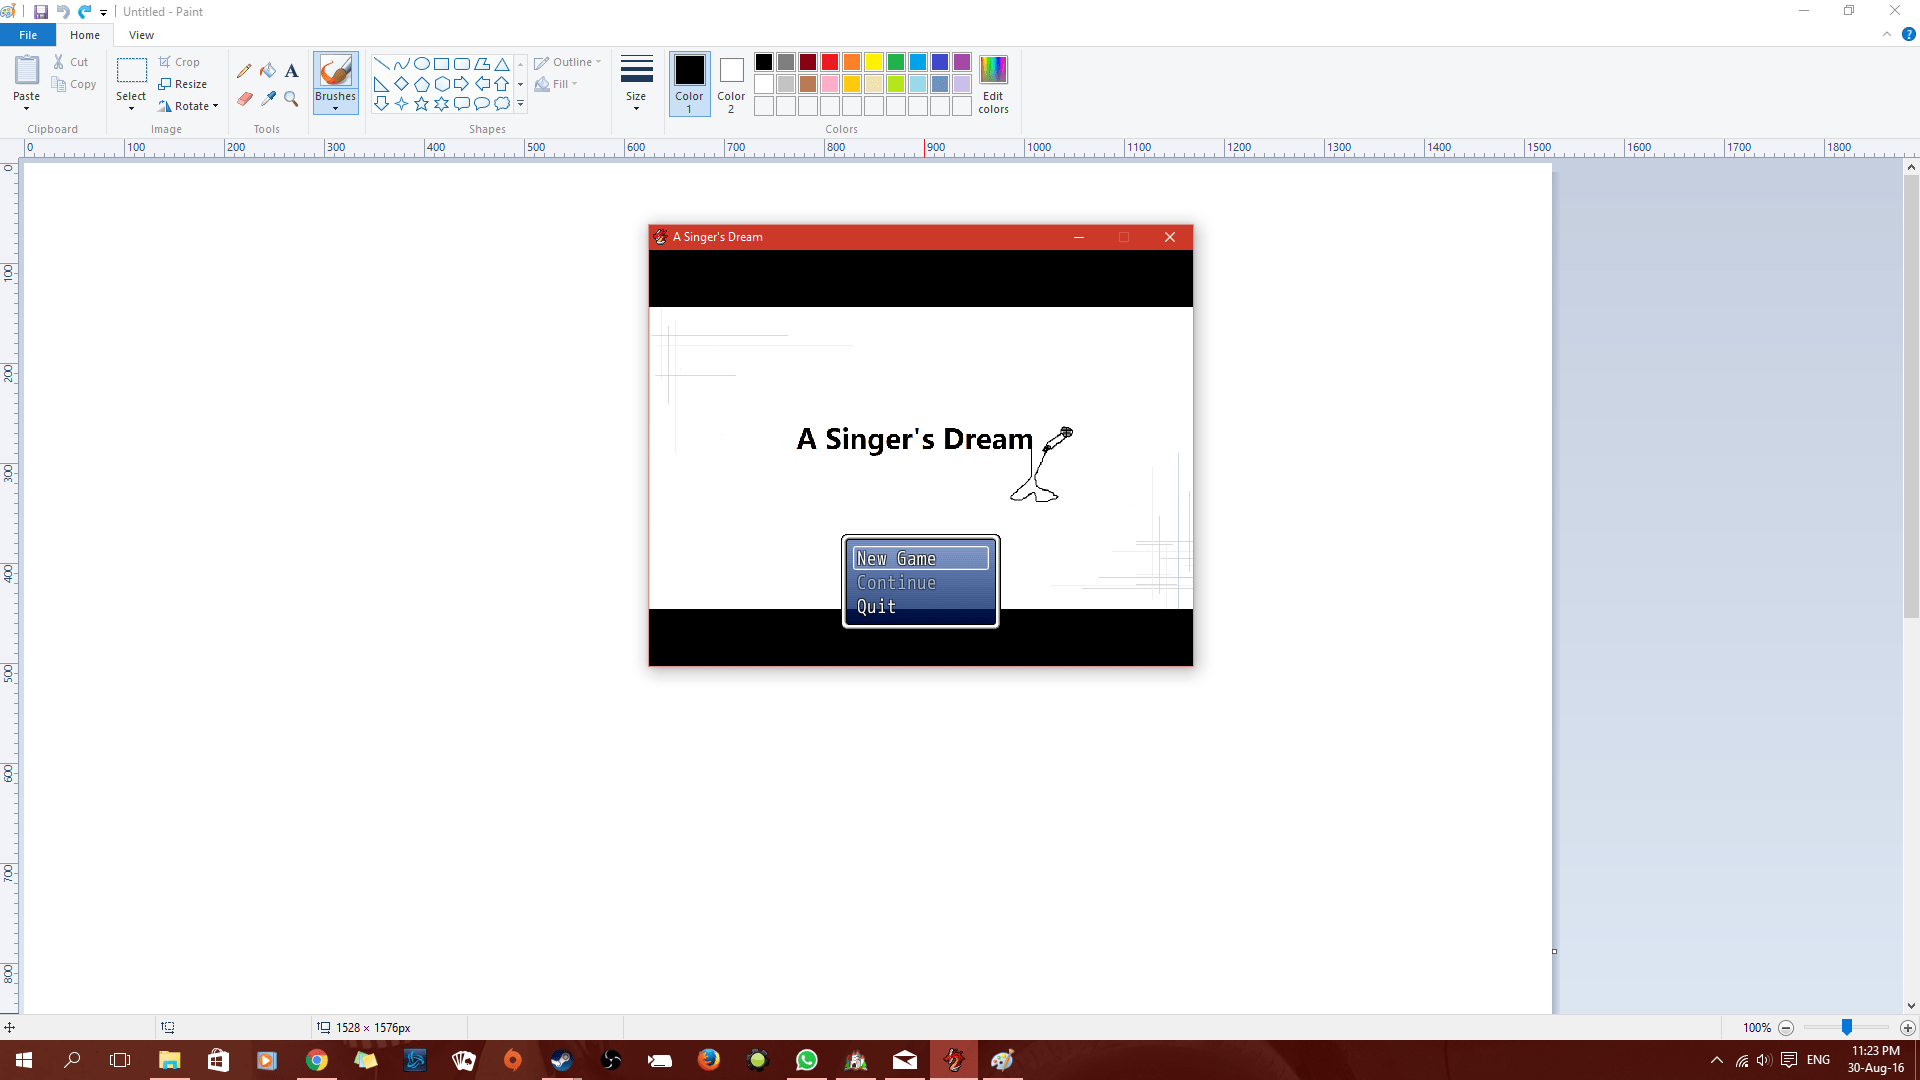Switch to the View tab
Viewport: 1920px width, 1080px height.
[141, 34]
